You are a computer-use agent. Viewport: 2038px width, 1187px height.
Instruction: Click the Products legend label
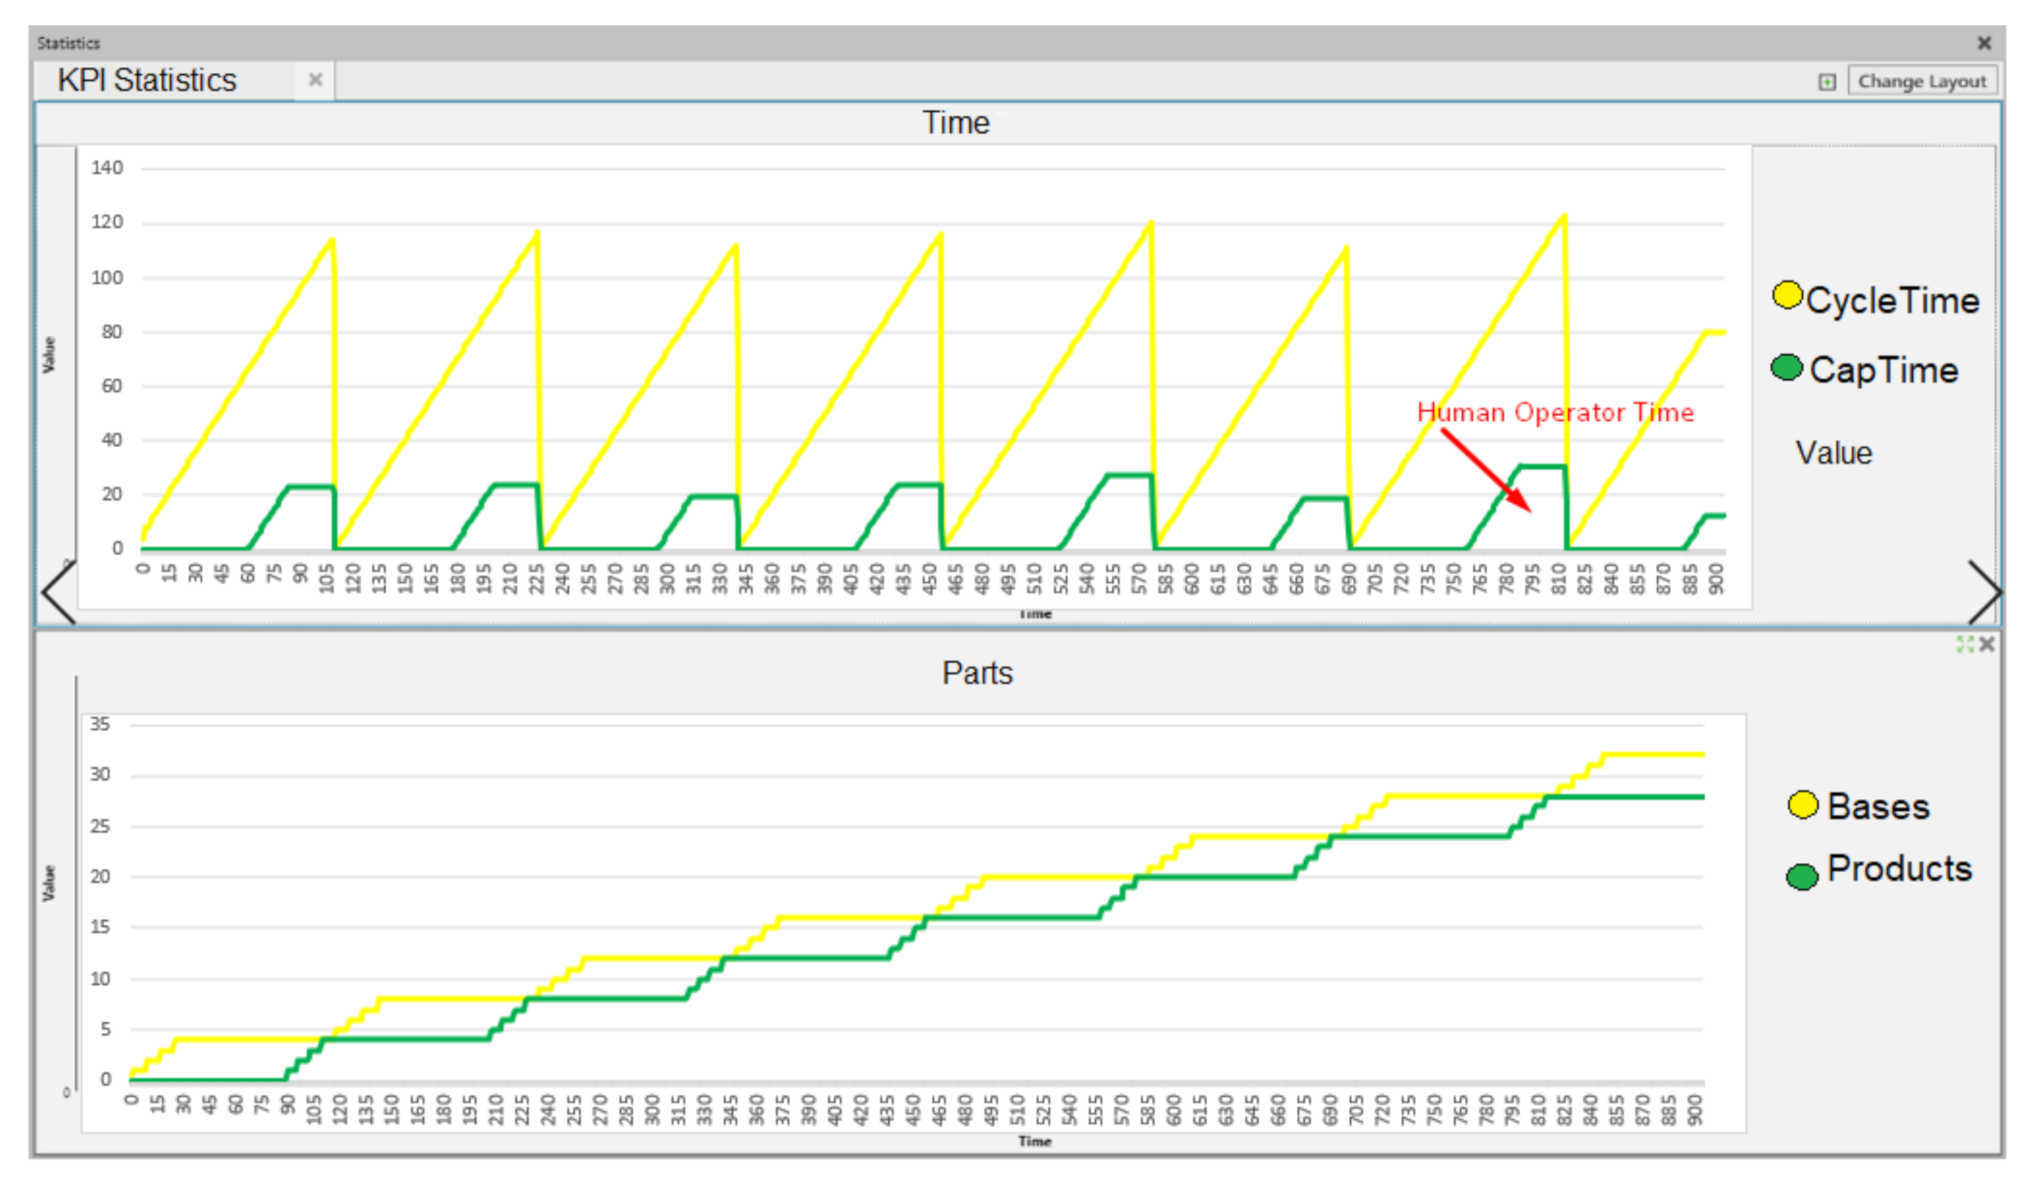[x=1899, y=869]
